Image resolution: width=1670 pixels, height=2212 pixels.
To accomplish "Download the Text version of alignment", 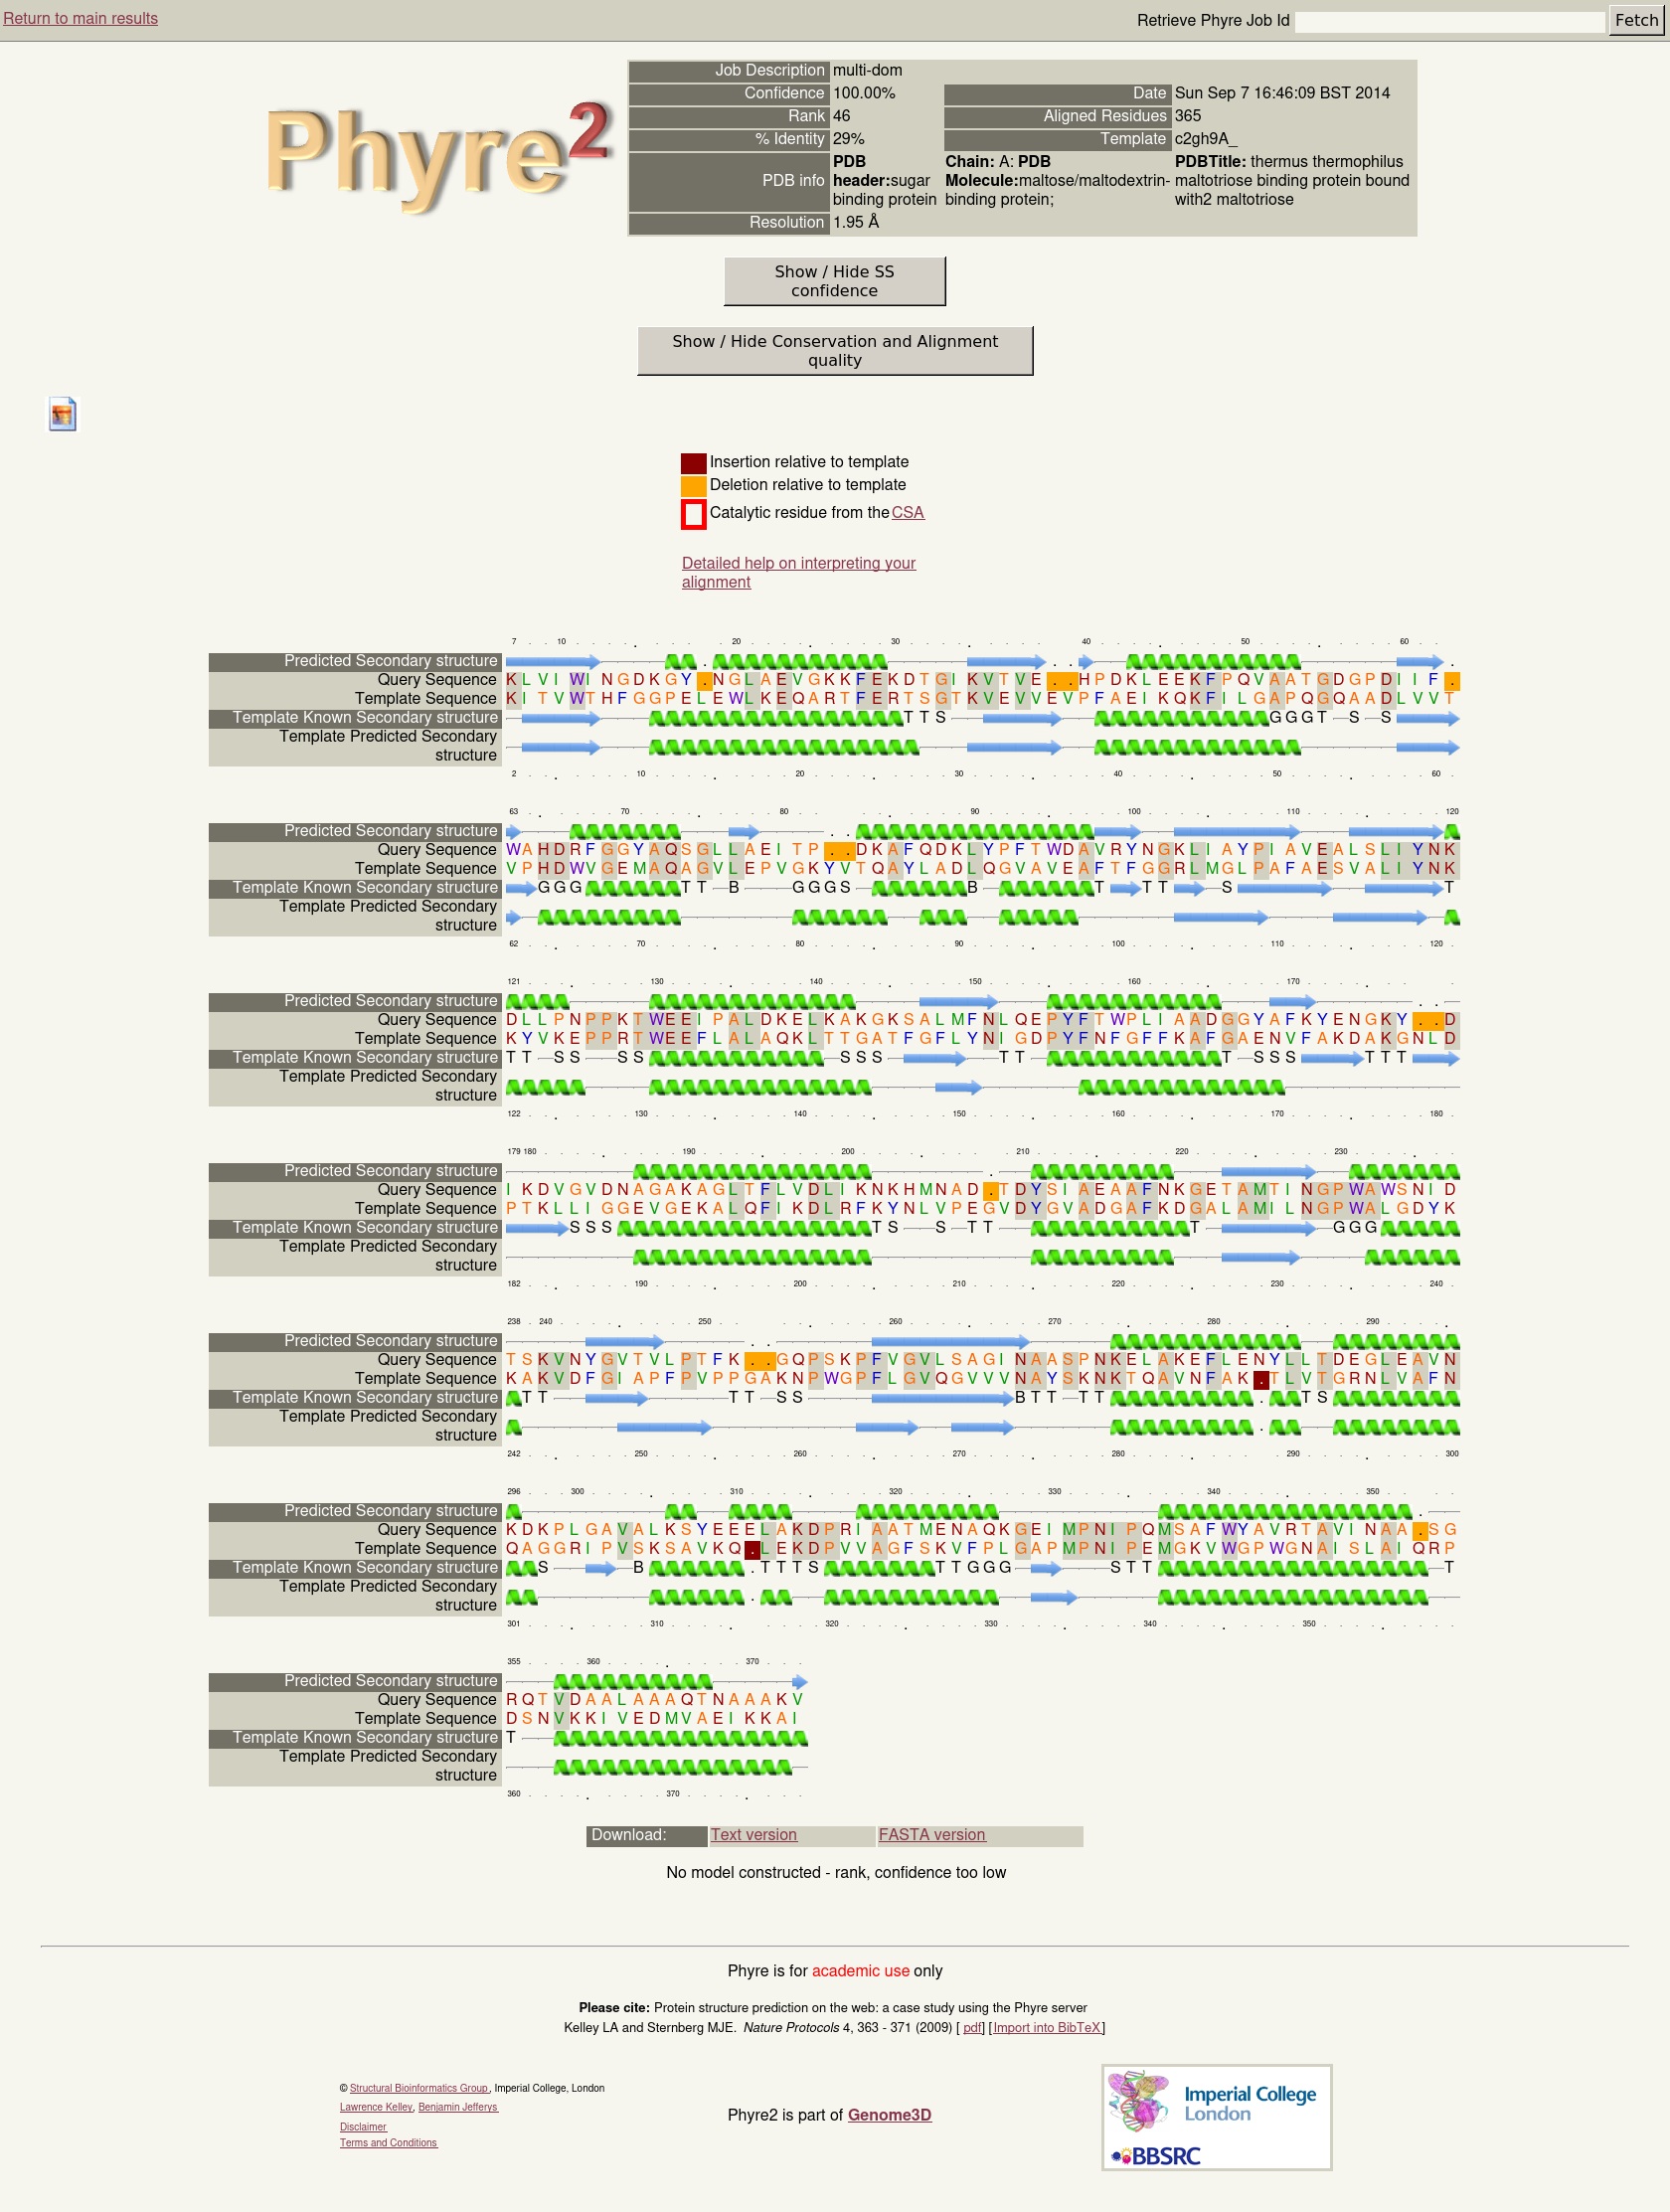I will click(x=753, y=1835).
